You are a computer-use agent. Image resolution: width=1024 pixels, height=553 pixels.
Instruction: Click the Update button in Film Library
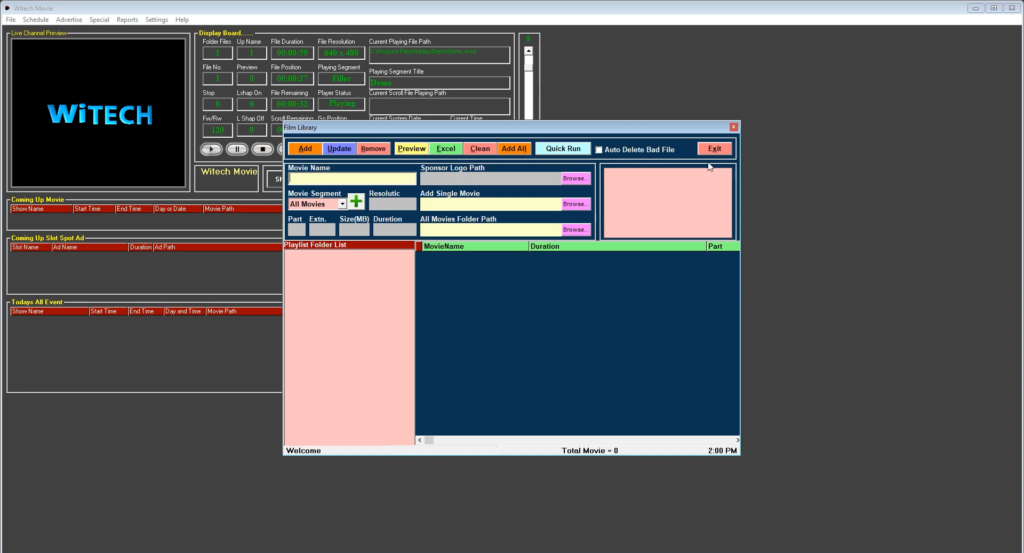339,149
